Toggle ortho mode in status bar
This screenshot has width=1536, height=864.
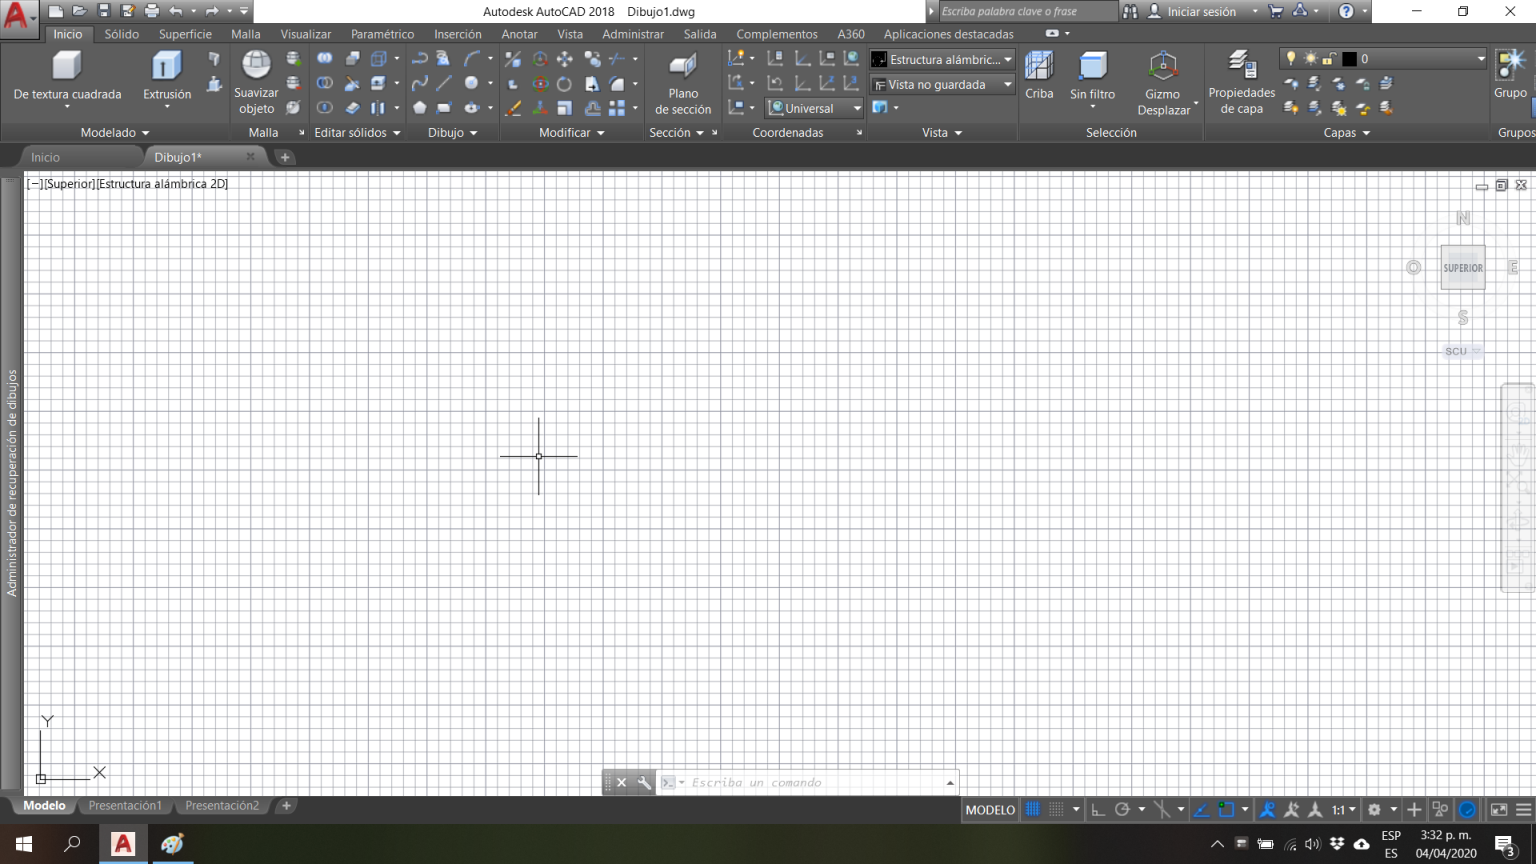1098,810
